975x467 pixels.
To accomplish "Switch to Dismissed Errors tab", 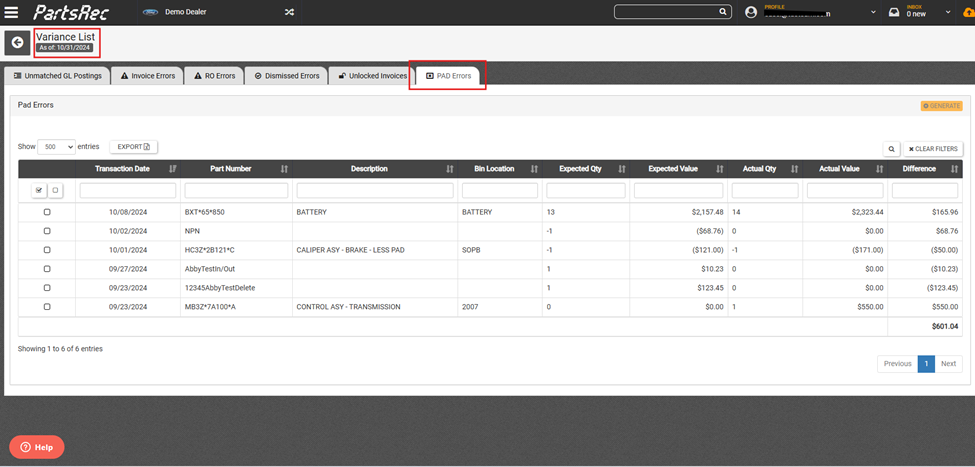I will coord(285,76).
